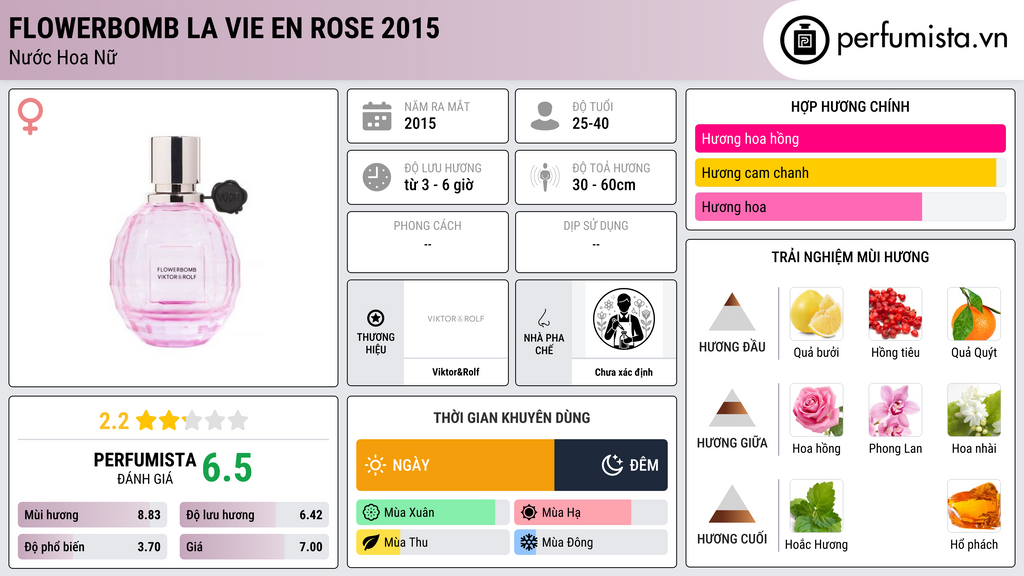The height and width of the screenshot is (576, 1024).
Task: Click the Phong cách style box
Action: point(428,242)
